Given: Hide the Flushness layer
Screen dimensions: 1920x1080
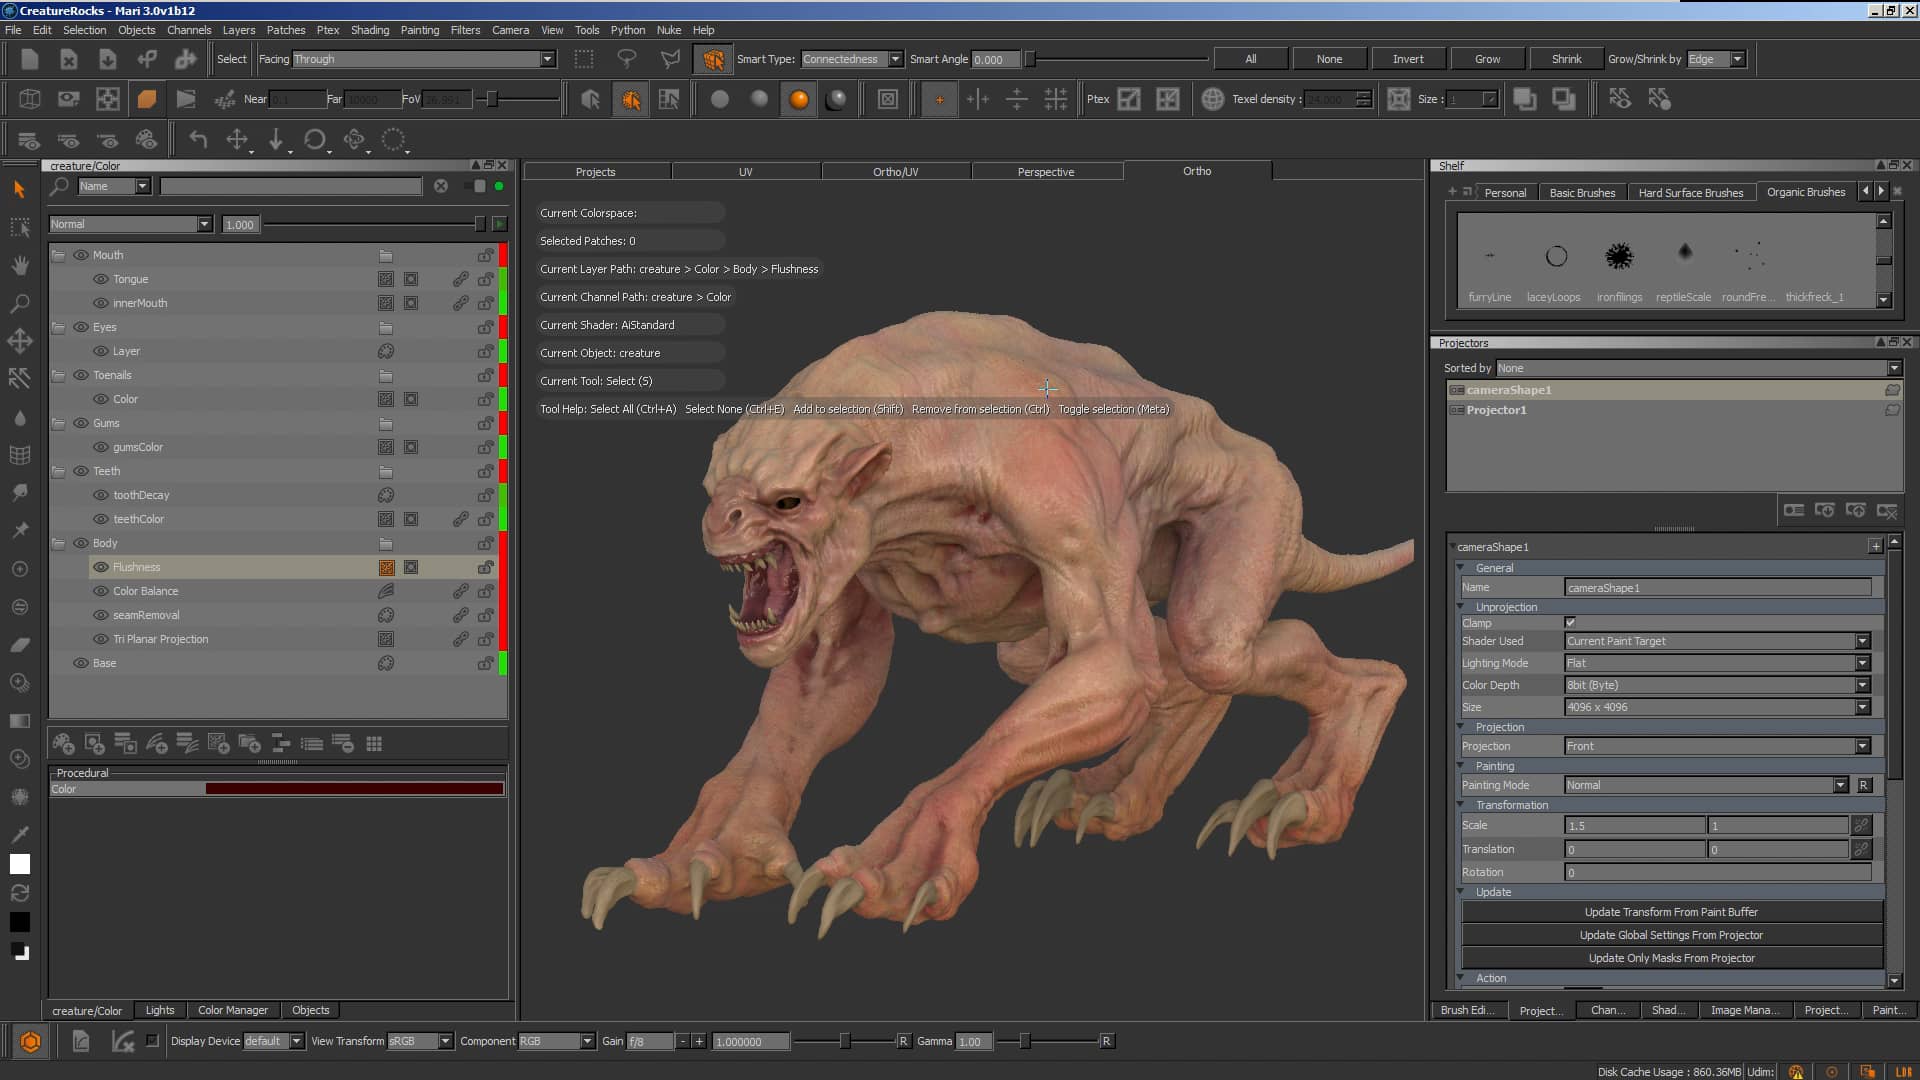Looking at the screenshot, I should coord(100,566).
